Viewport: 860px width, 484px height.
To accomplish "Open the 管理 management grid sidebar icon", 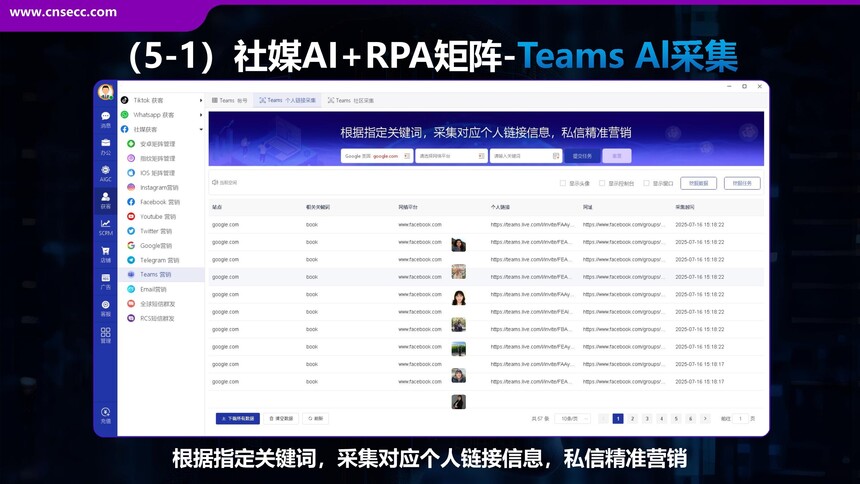I will coord(105,335).
